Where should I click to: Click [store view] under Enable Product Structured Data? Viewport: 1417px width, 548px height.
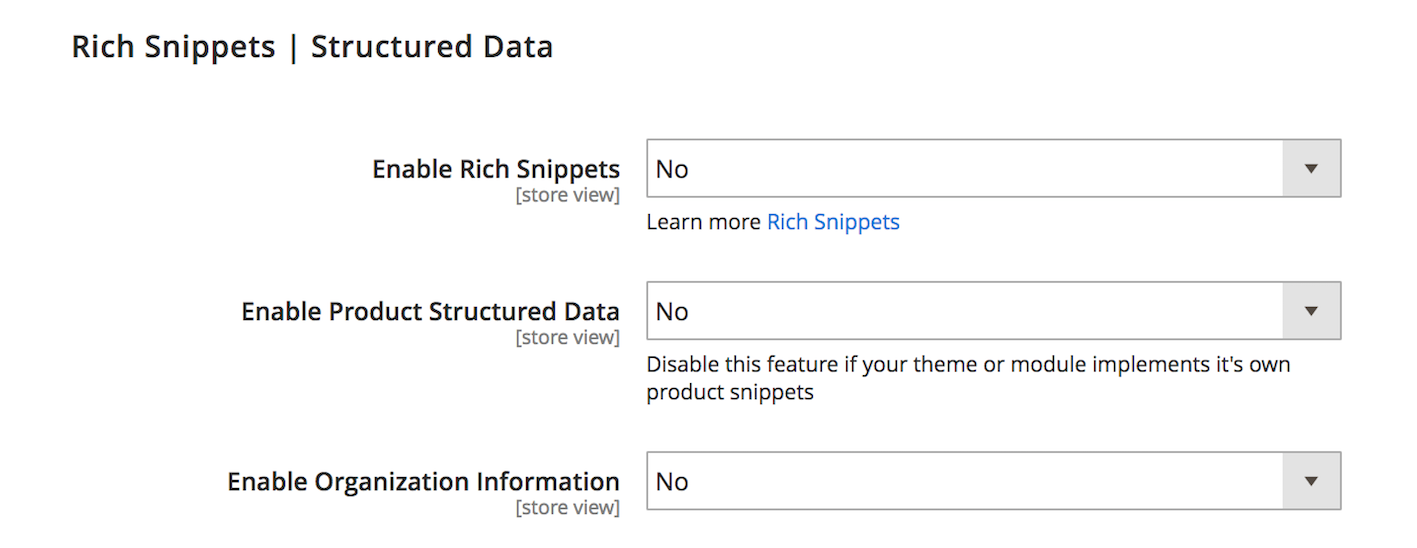click(x=567, y=337)
